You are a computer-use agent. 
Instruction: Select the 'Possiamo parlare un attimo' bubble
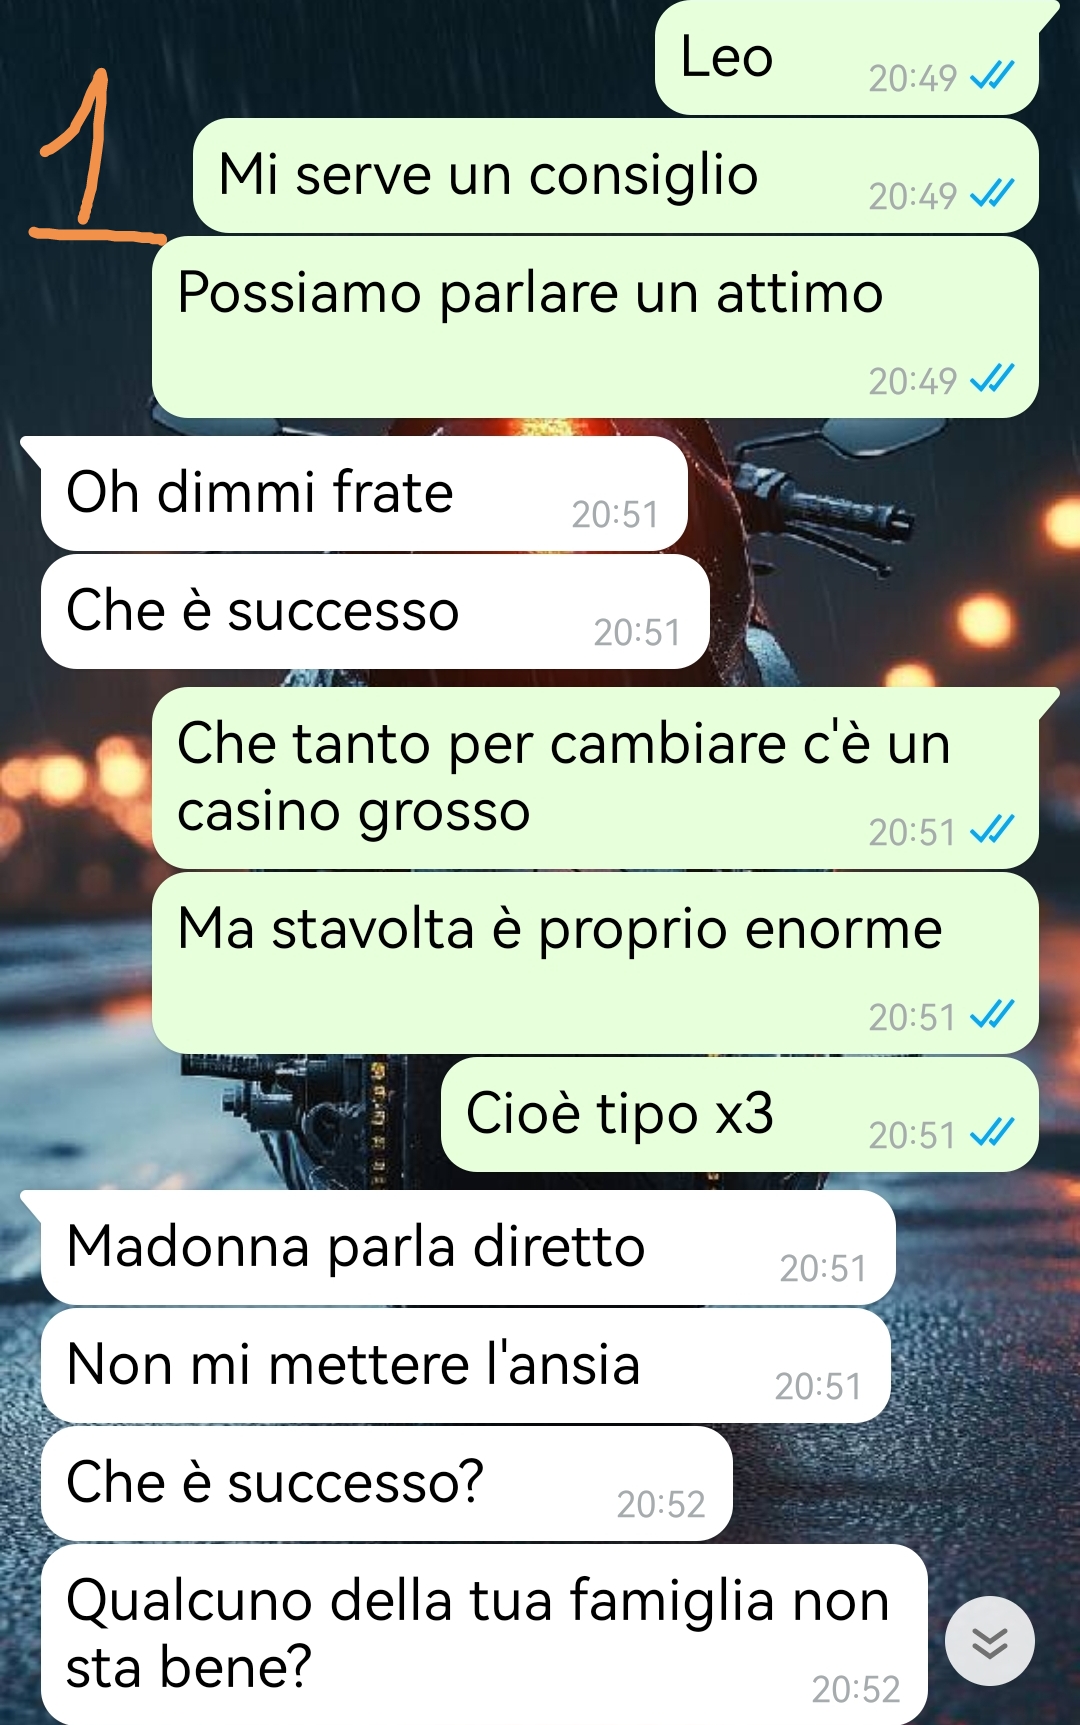click(x=595, y=327)
